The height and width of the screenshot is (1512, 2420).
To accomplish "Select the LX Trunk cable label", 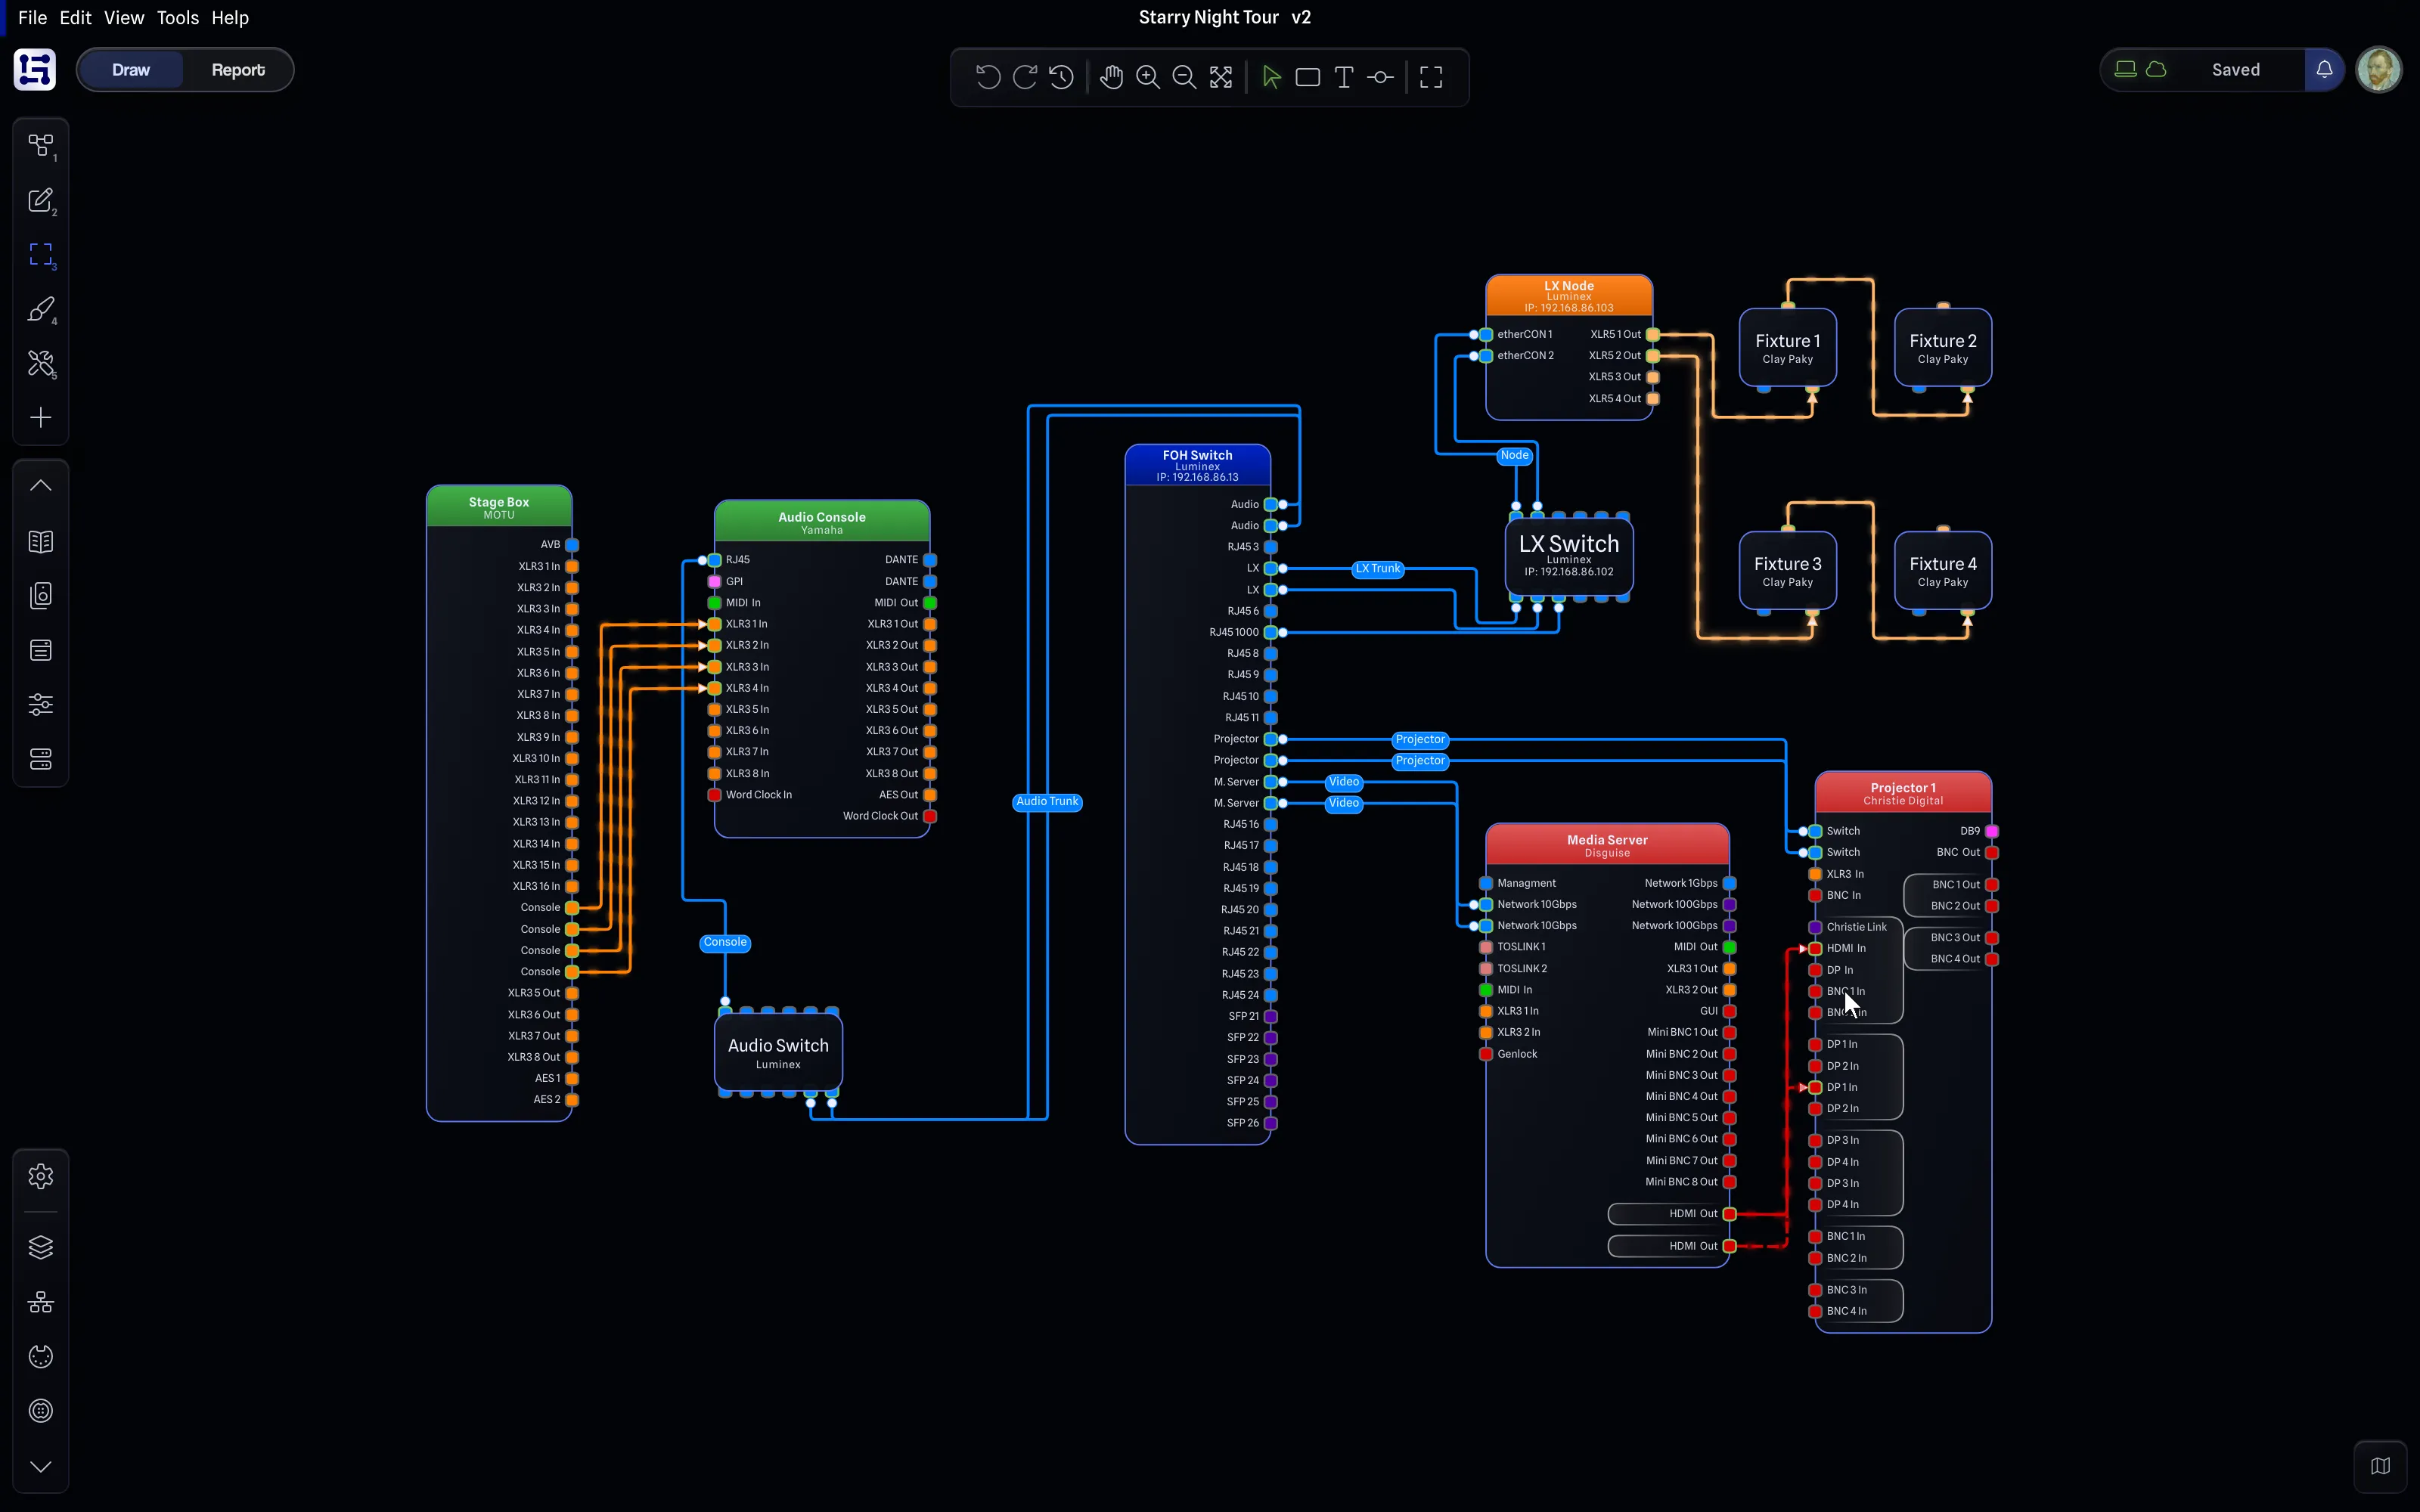I will 1378,569.
